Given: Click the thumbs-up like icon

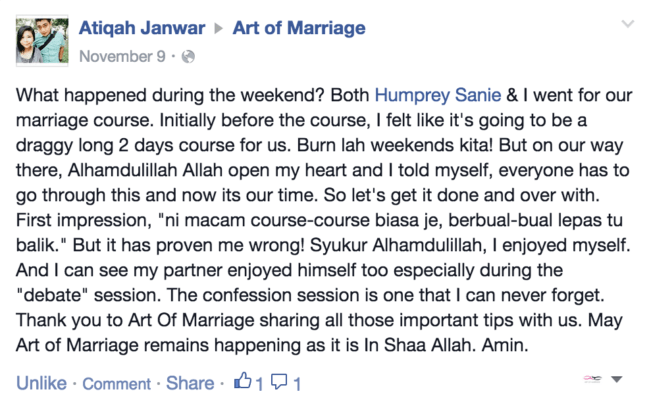Looking at the screenshot, I should tap(243, 381).
